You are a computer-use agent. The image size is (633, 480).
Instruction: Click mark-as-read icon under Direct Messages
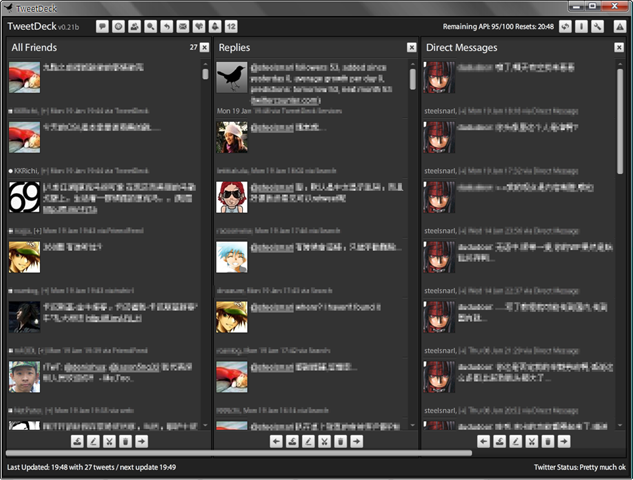click(x=500, y=441)
